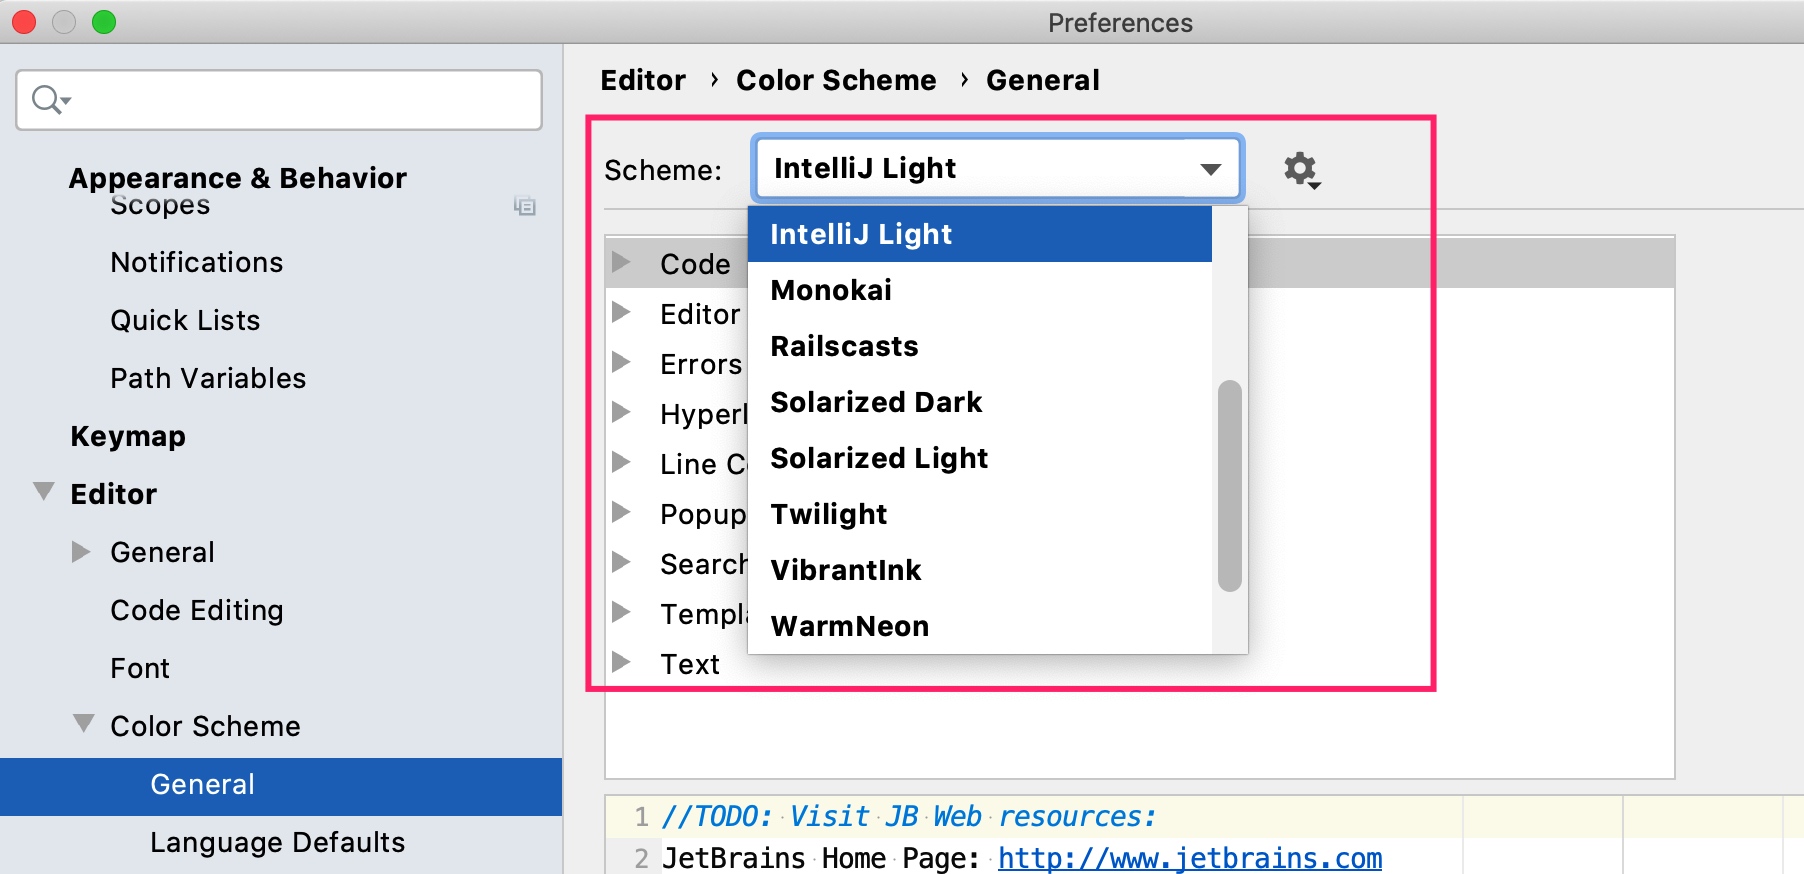
Task: Click the scheme list scrollbar thumb
Action: [x=1230, y=486]
